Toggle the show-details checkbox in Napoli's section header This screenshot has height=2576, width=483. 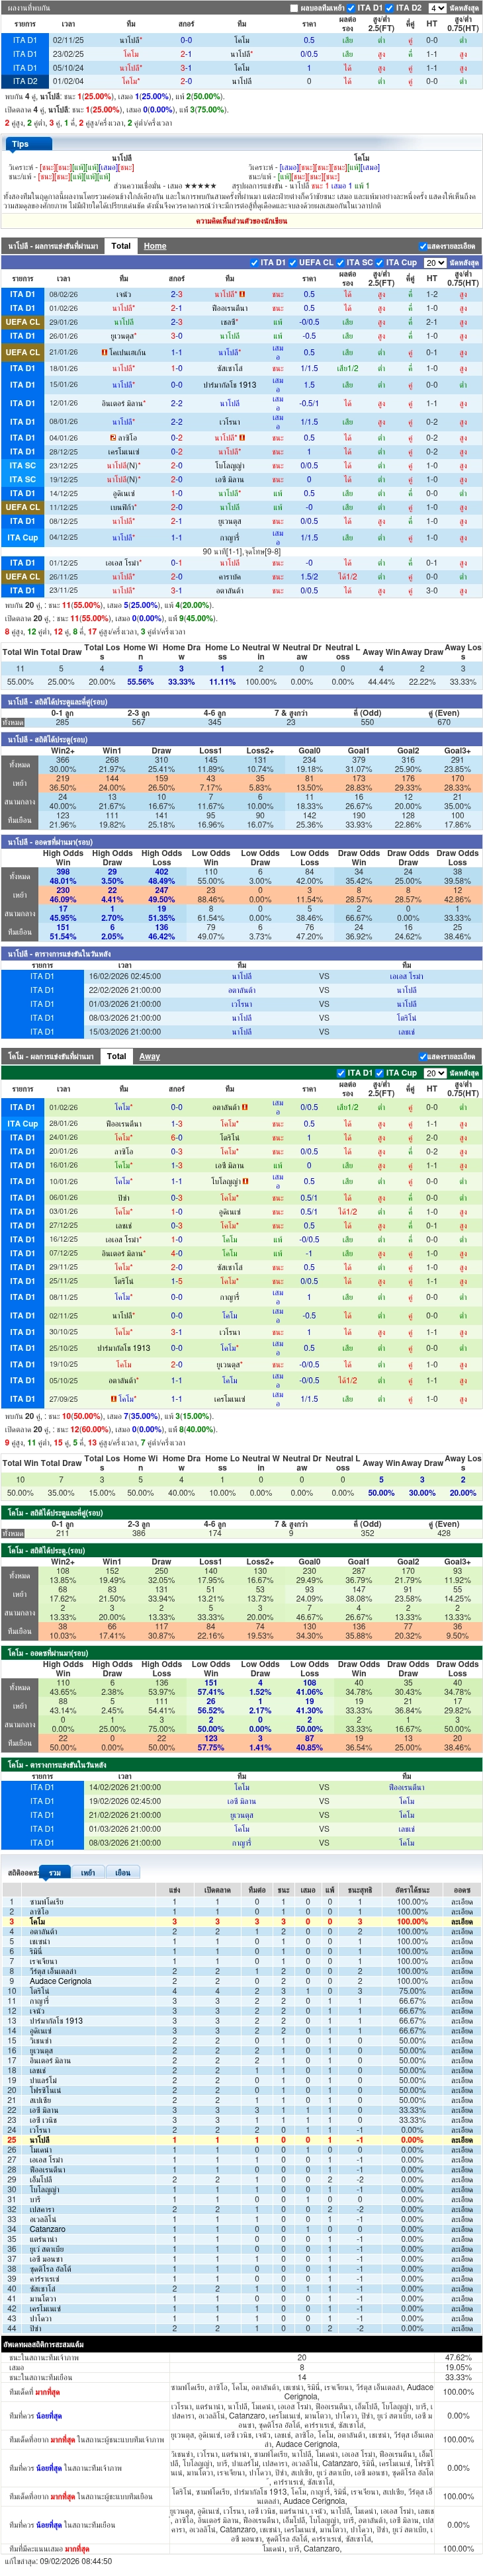pyautogui.click(x=422, y=246)
